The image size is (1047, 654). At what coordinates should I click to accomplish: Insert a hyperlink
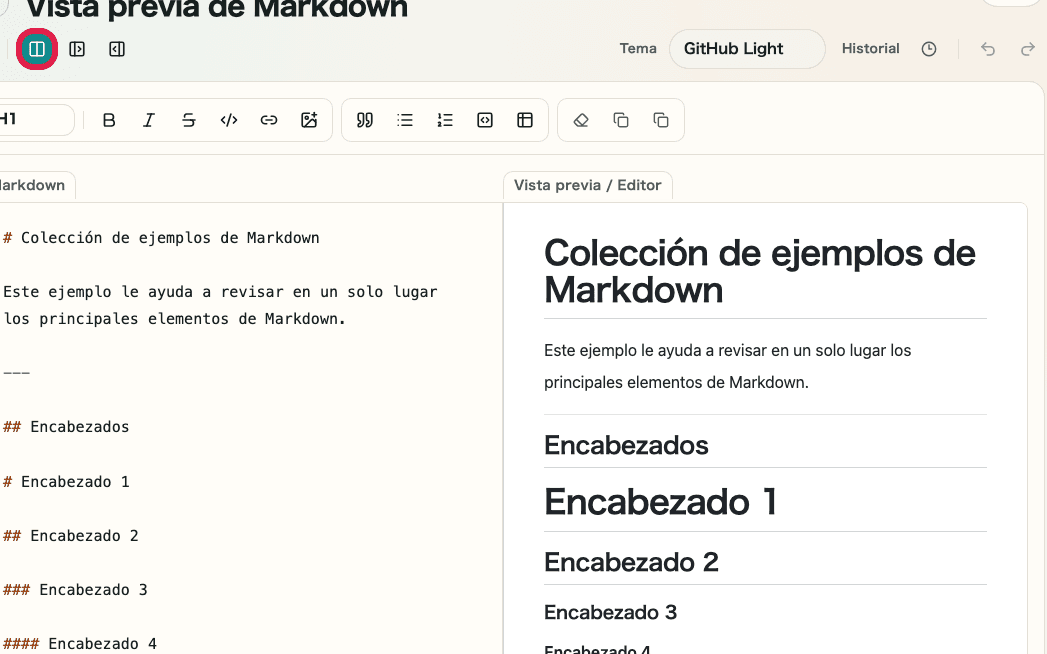[x=268, y=120]
